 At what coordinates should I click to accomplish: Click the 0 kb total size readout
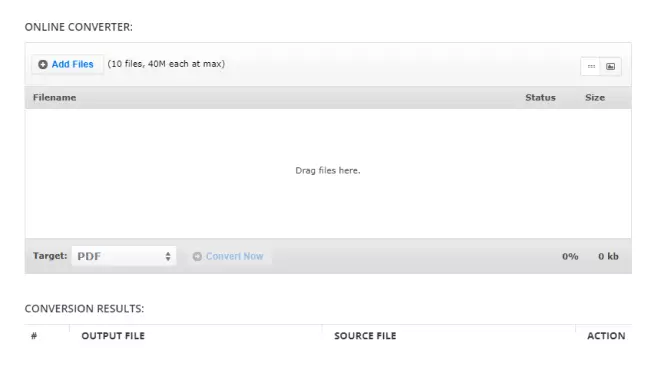[608, 256]
